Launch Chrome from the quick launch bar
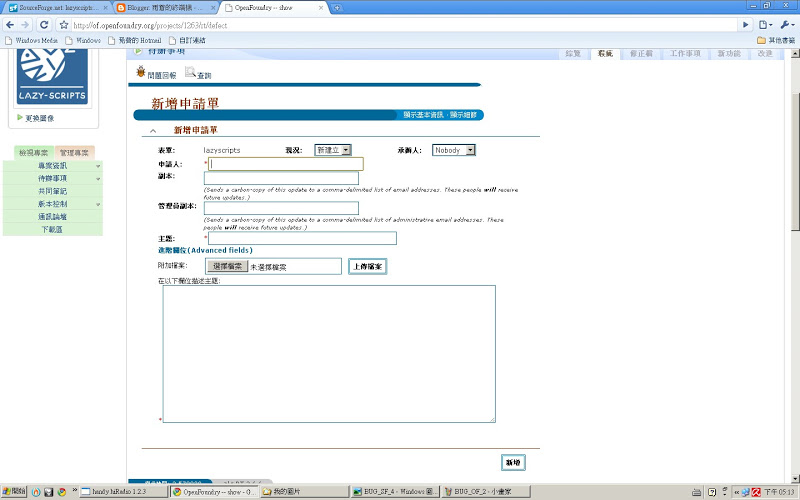800x500 pixels. (x=62, y=492)
